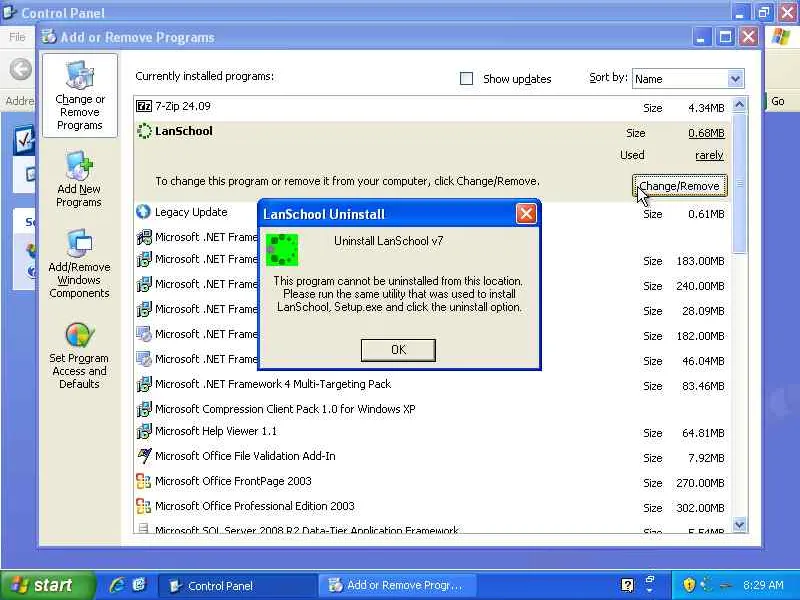Viewport: 800px width, 600px height.
Task: Click the 0.68MB size link for LanSchool
Action: point(706,133)
